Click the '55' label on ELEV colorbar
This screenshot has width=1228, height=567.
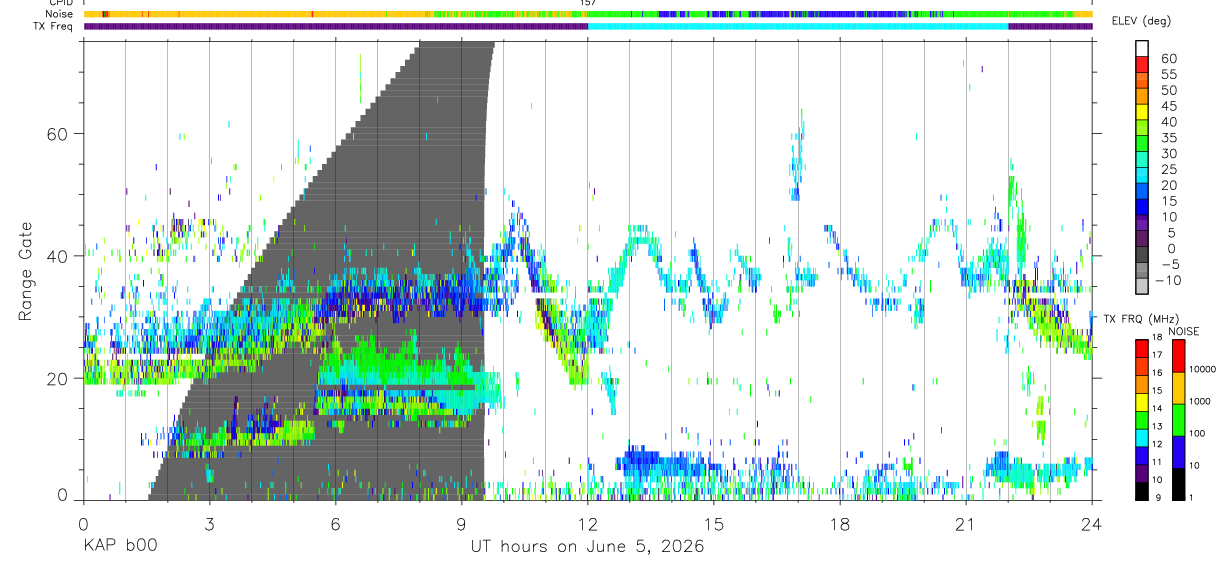coord(1167,74)
